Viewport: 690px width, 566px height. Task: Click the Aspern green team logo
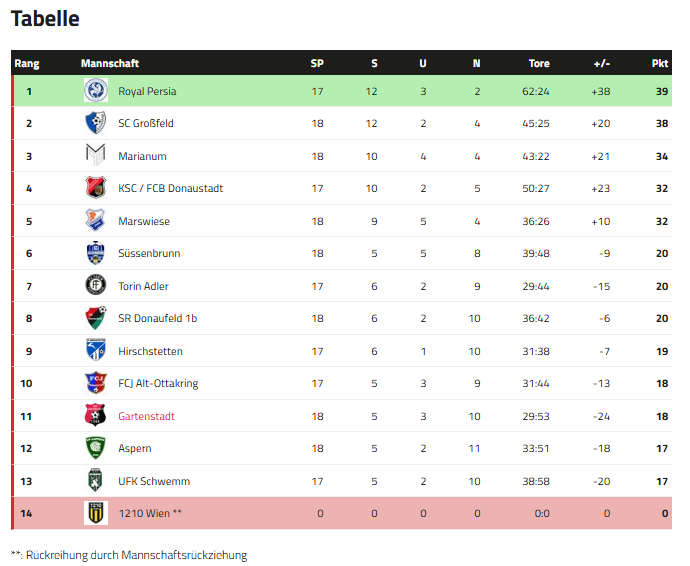pos(95,448)
